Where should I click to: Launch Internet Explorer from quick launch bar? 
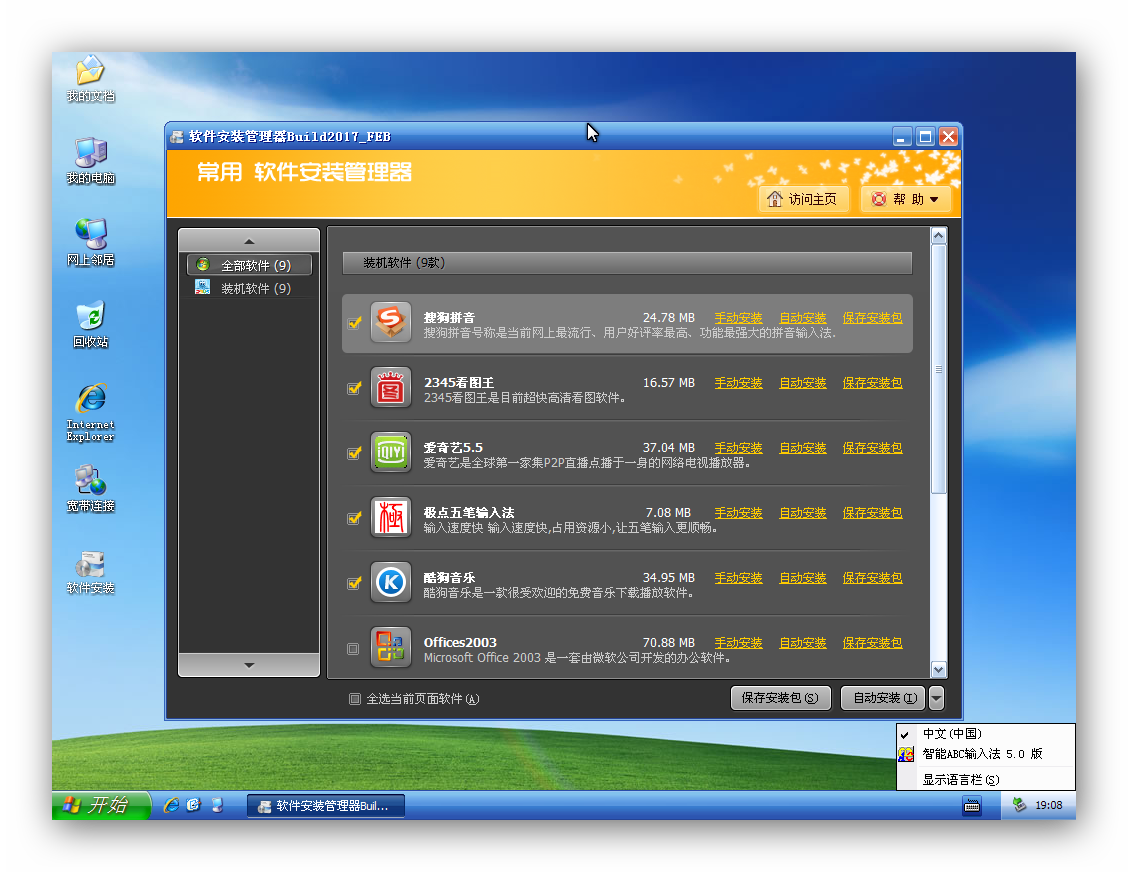point(171,805)
